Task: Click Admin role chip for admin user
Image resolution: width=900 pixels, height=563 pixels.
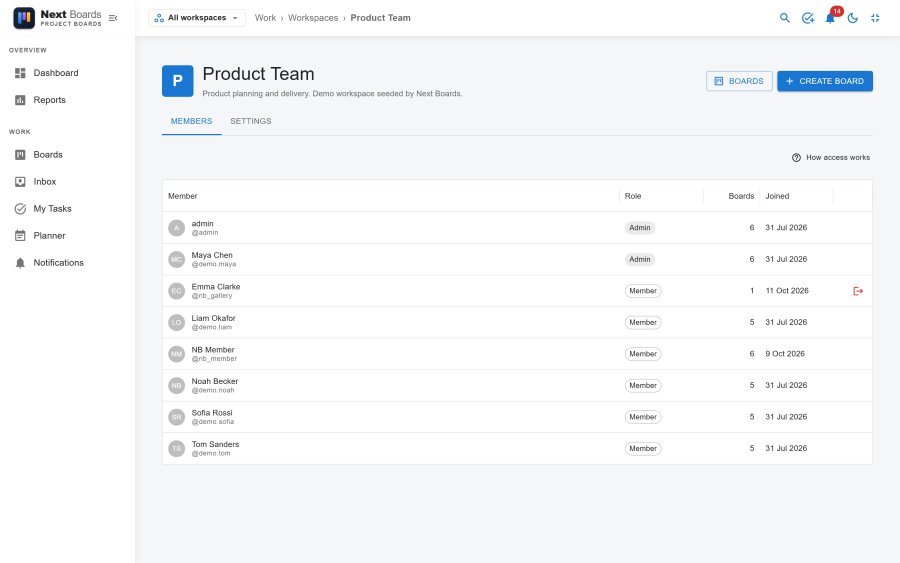Action: click(639, 228)
